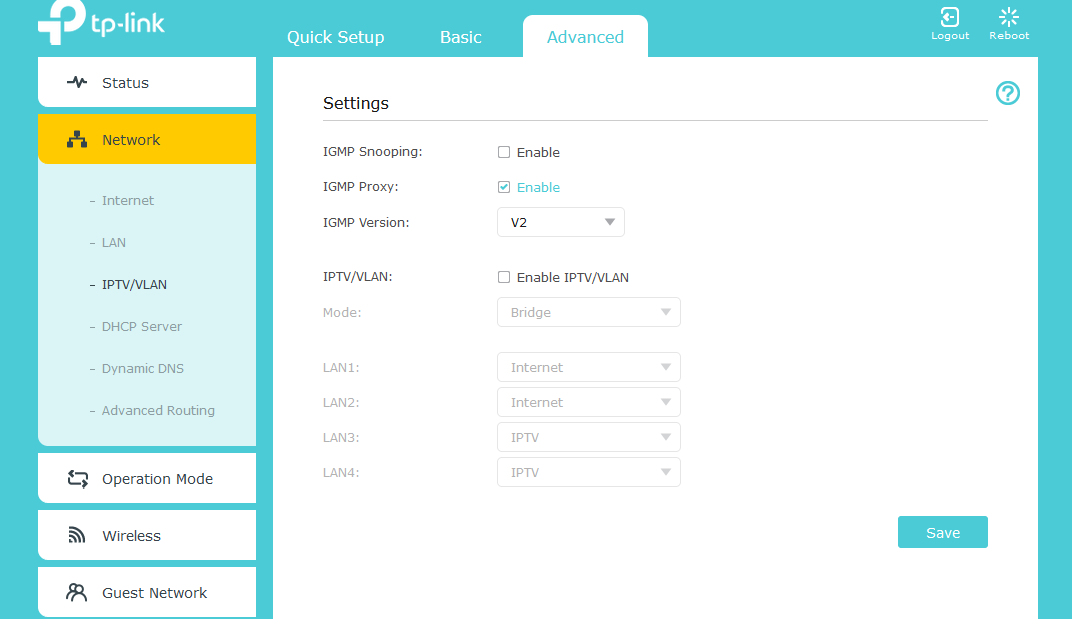This screenshot has width=1072, height=619.
Task: Open the Wireless menu section
Action: pyautogui.click(x=147, y=535)
